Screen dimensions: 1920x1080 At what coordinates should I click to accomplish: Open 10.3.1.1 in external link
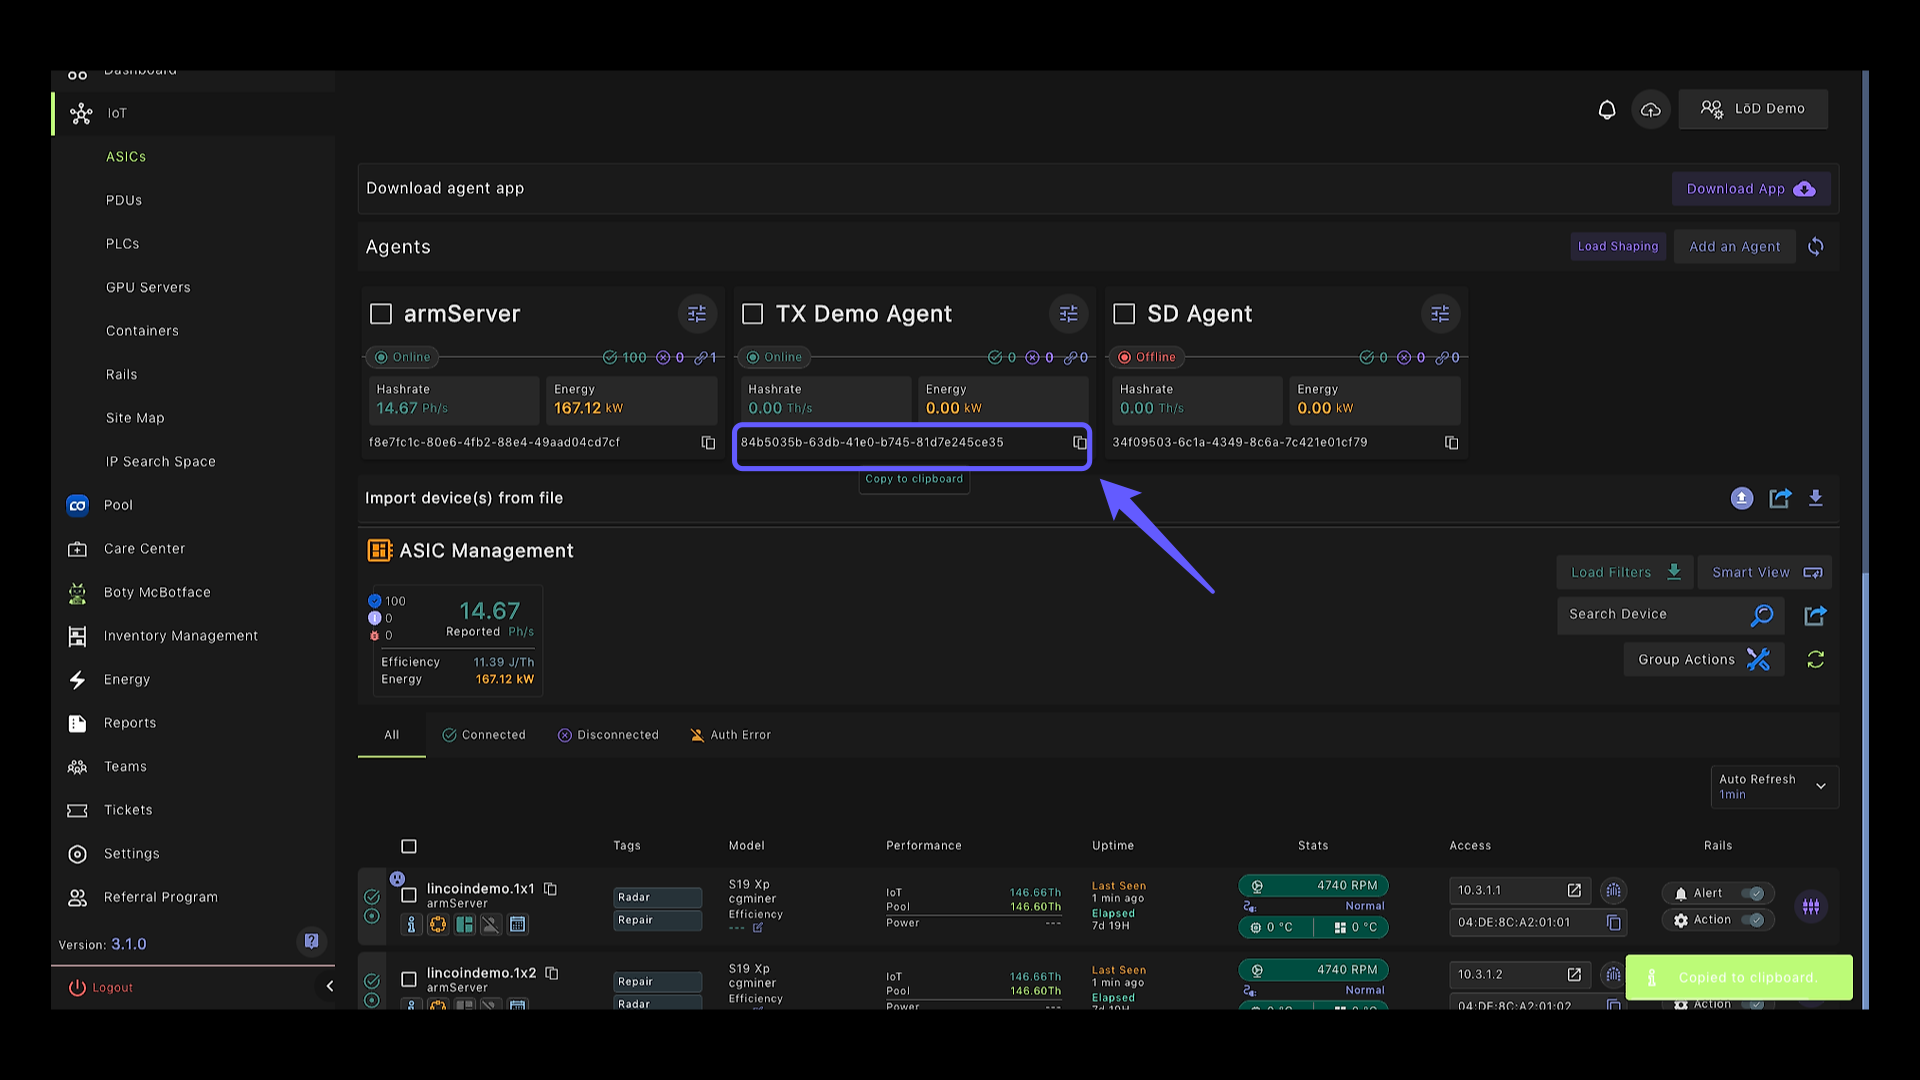tap(1574, 890)
